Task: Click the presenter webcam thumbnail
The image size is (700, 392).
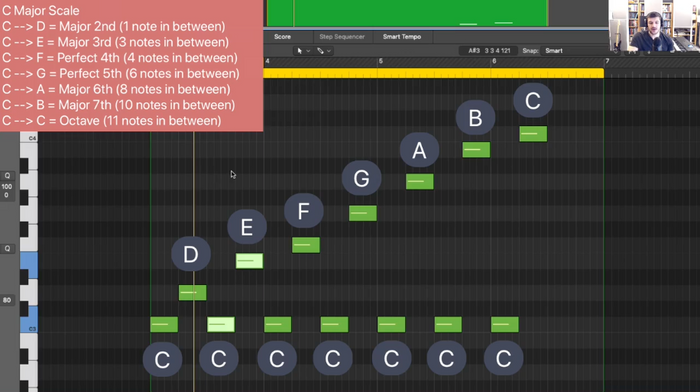Action: [654, 25]
